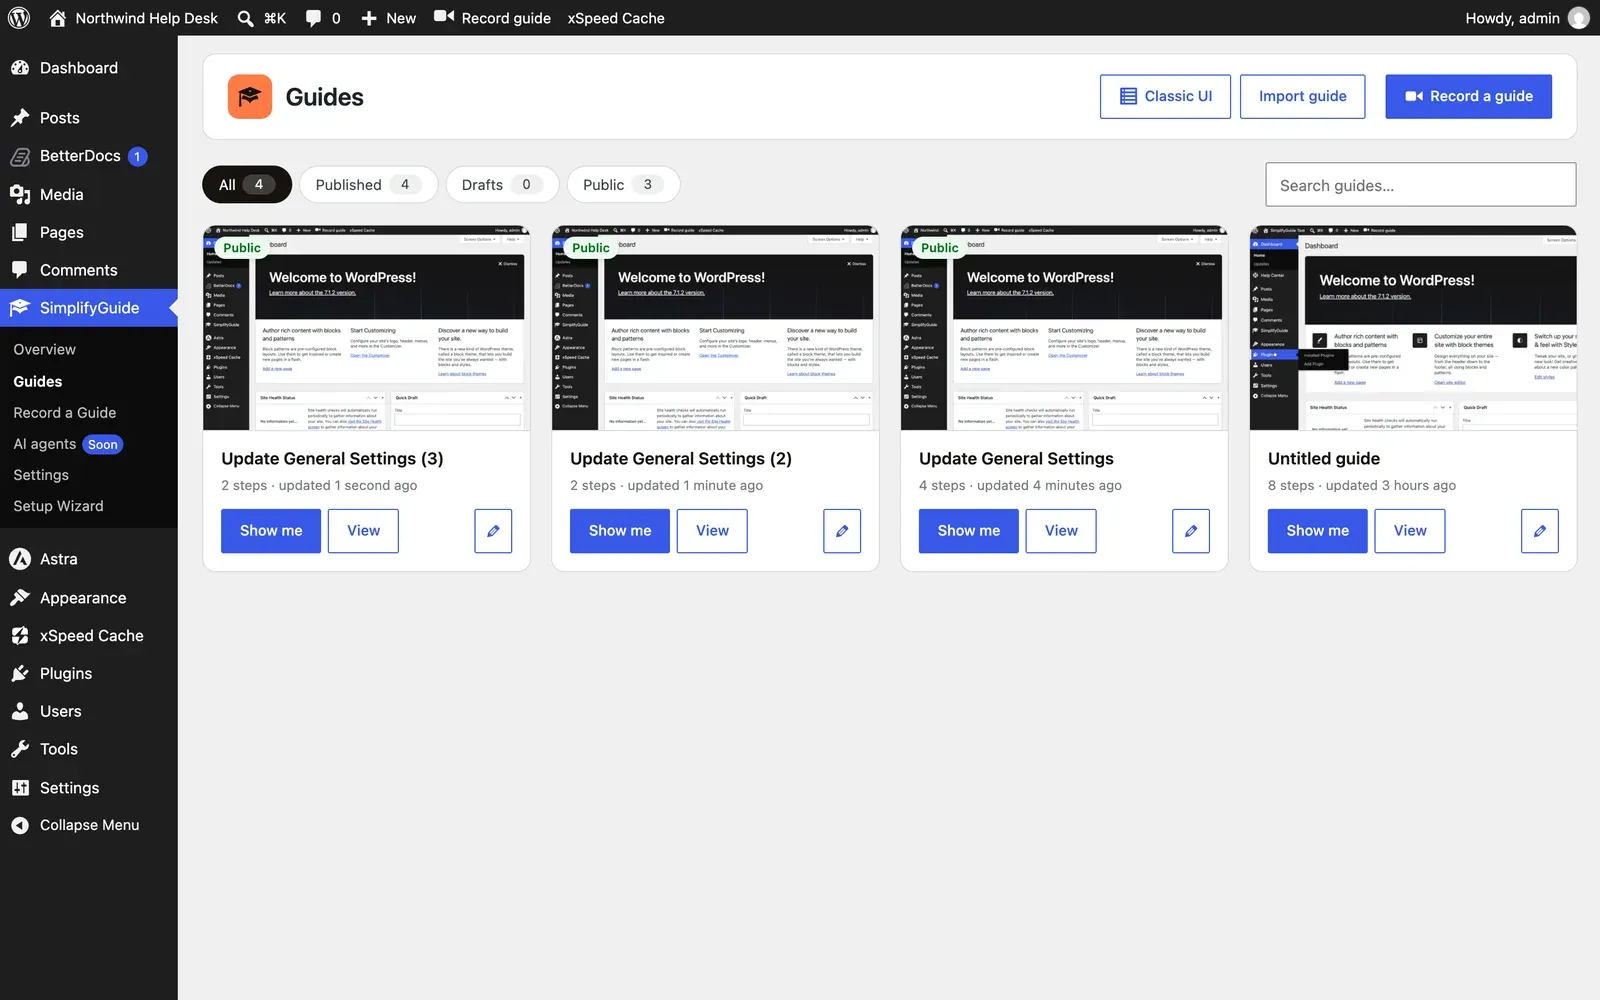
Task: Show the Published guides filter
Action: 368,185
